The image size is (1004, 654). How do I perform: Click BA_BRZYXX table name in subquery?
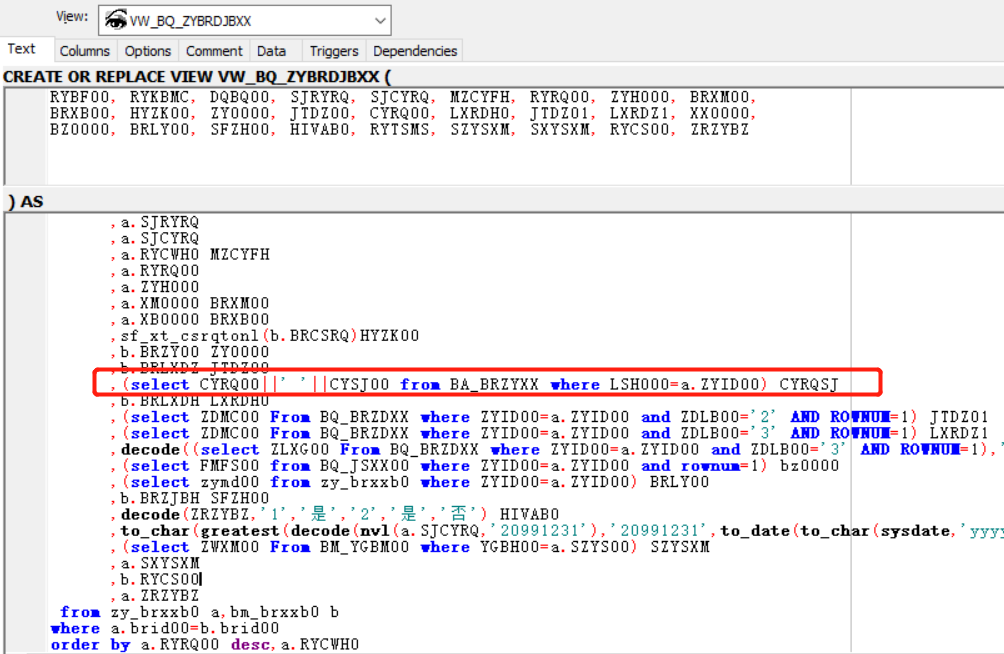tap(494, 384)
